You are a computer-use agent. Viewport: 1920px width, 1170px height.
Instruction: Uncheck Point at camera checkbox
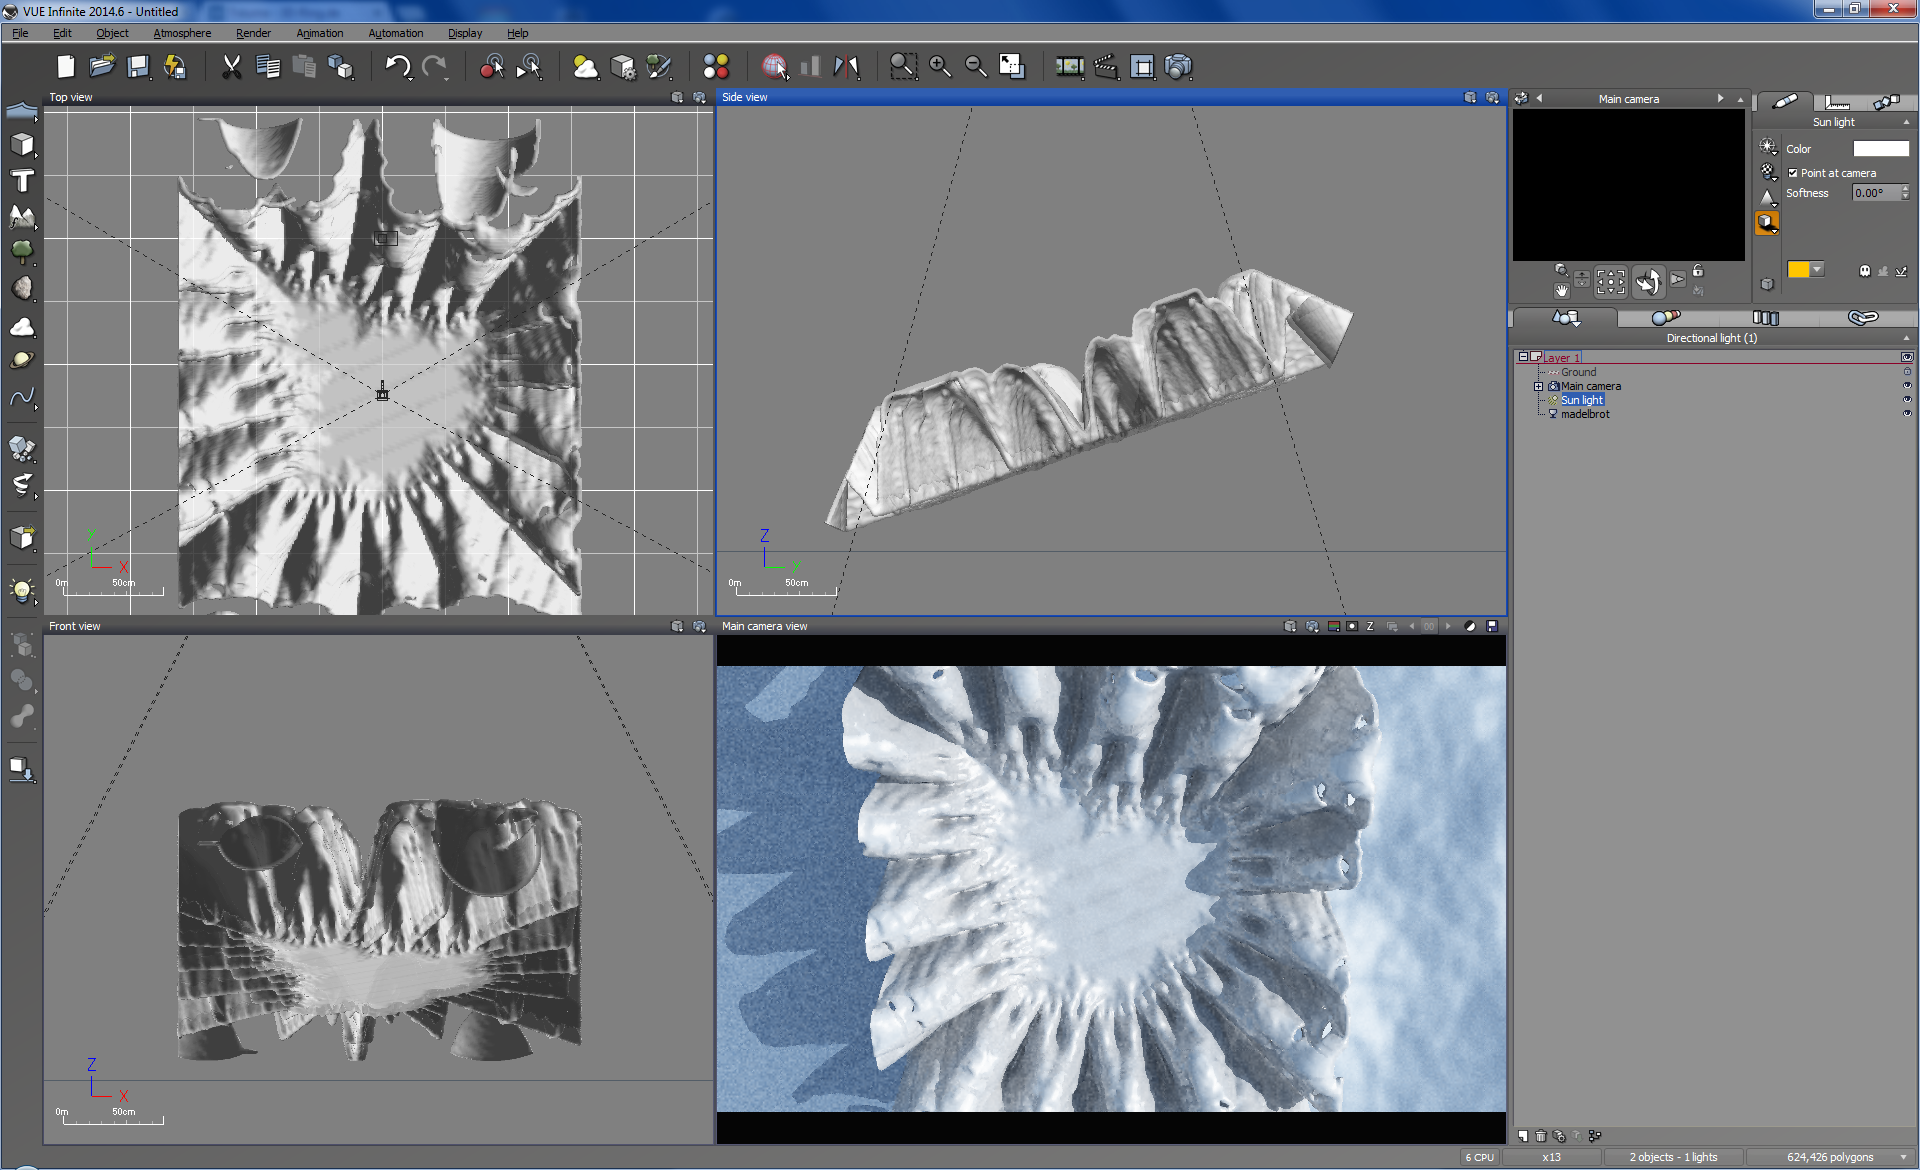1793,173
